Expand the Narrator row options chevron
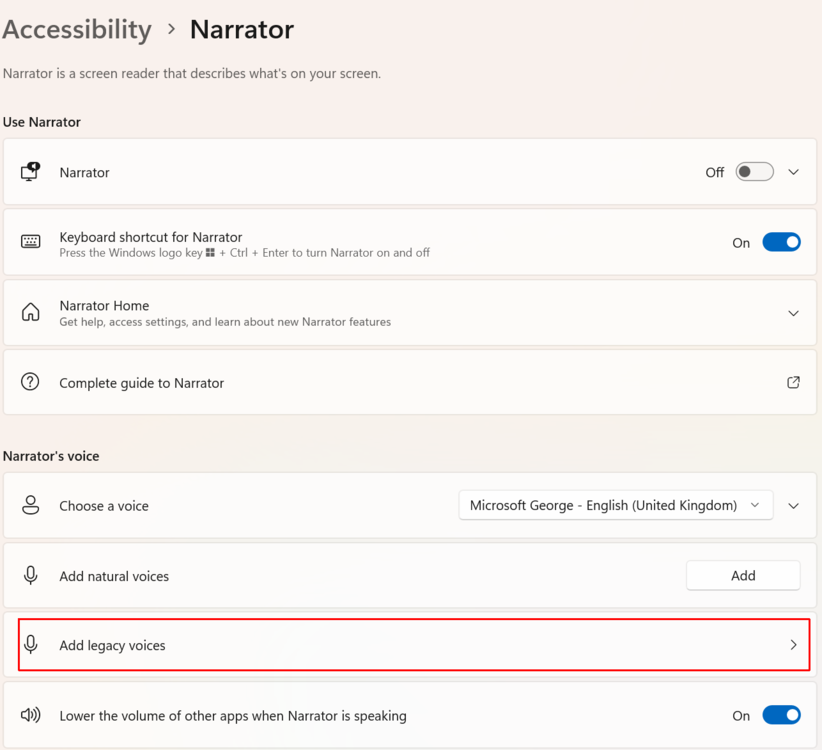The height and width of the screenshot is (750, 822). point(793,172)
